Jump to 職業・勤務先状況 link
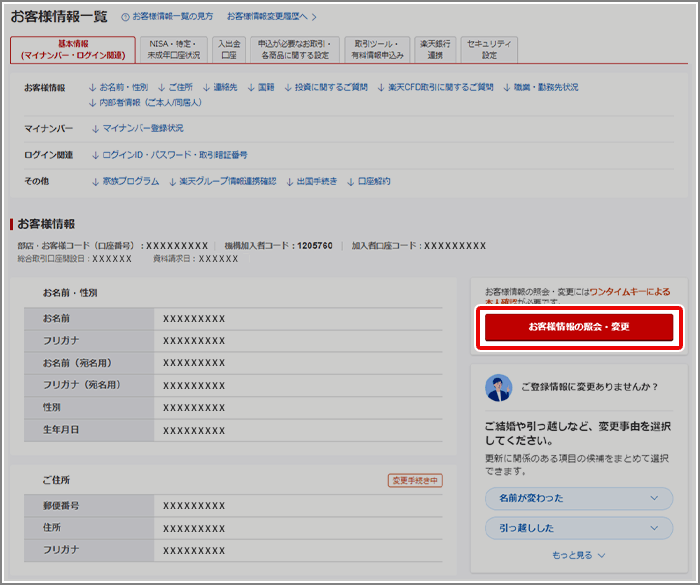The width and height of the screenshot is (700, 585). point(541,87)
